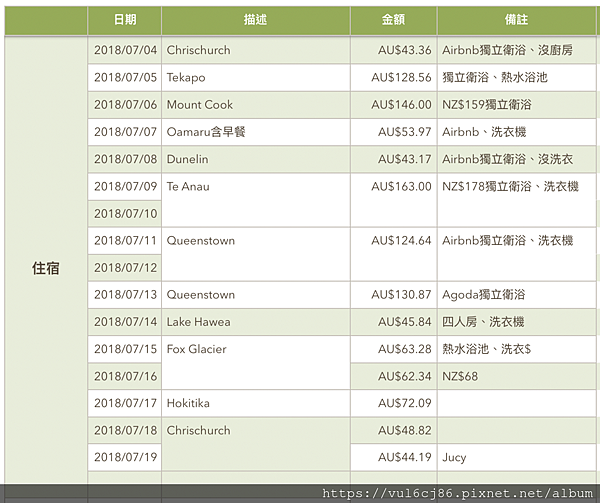Click the Jucy note cell
Viewport: 600px width, 503px height.
[517, 457]
